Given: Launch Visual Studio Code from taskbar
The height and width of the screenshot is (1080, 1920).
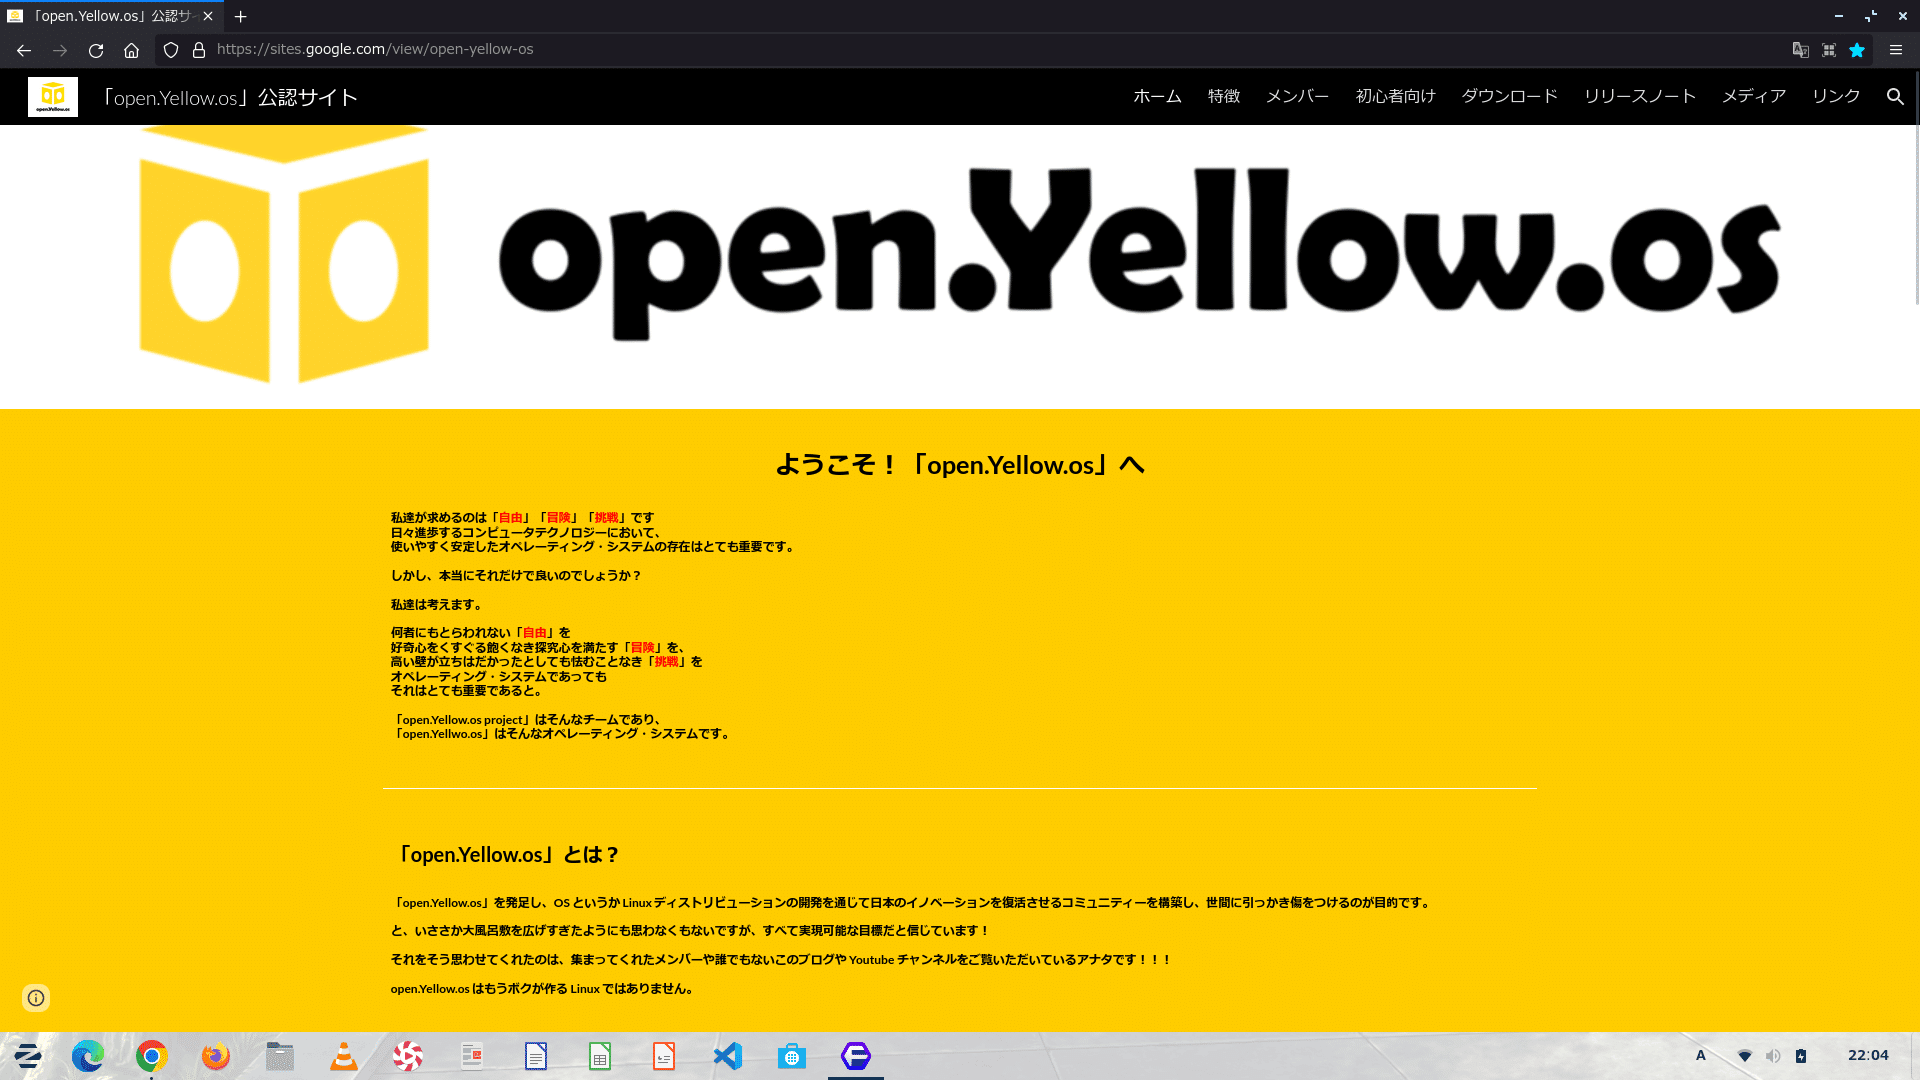Looking at the screenshot, I should [x=727, y=1056].
